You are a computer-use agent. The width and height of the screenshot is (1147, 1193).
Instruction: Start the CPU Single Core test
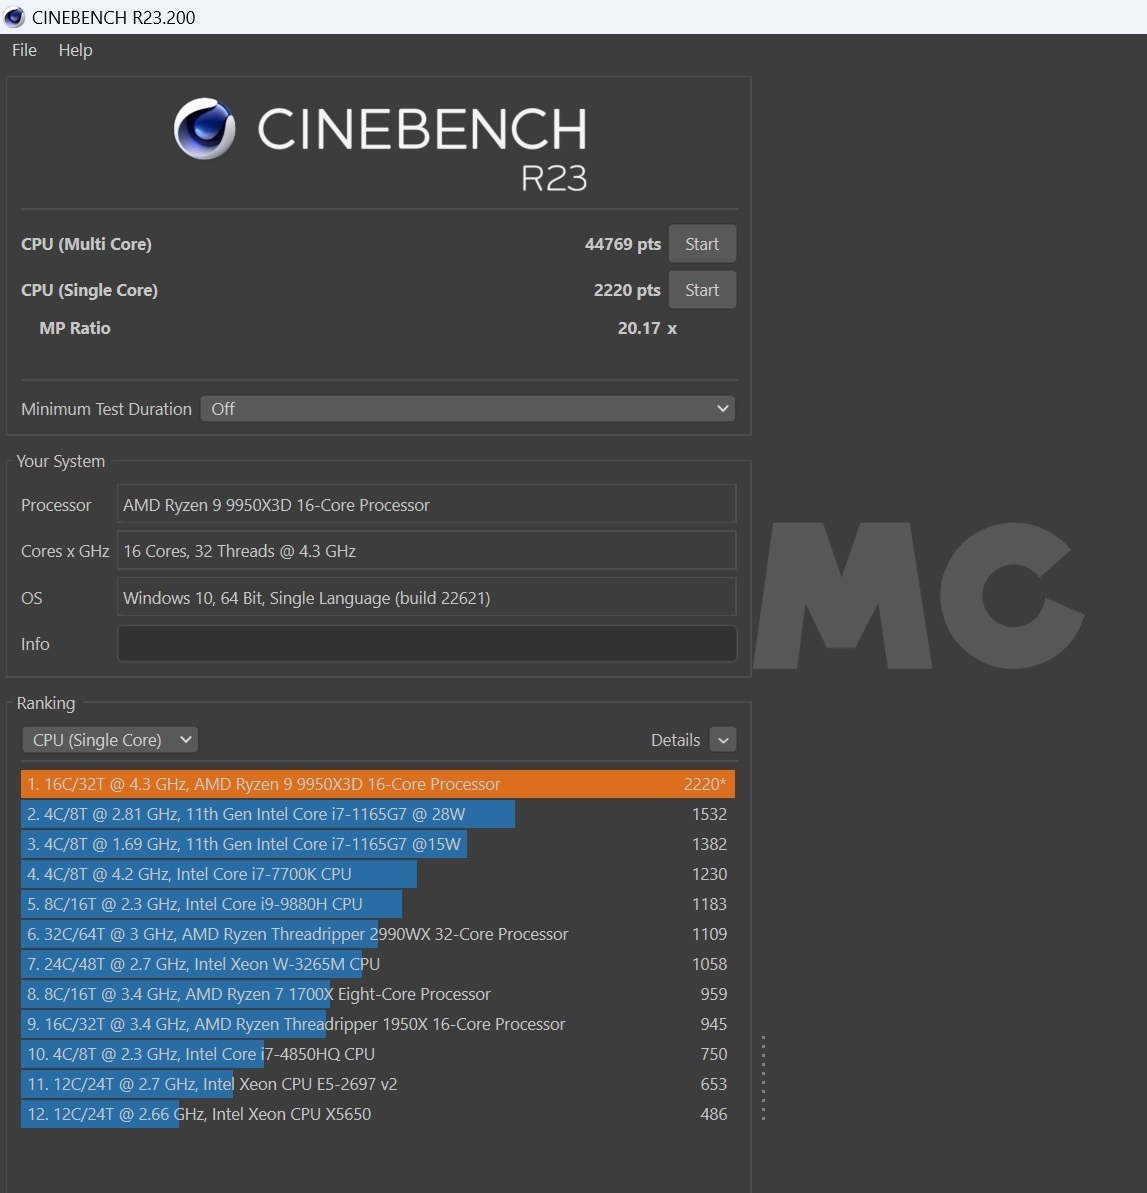tap(701, 290)
